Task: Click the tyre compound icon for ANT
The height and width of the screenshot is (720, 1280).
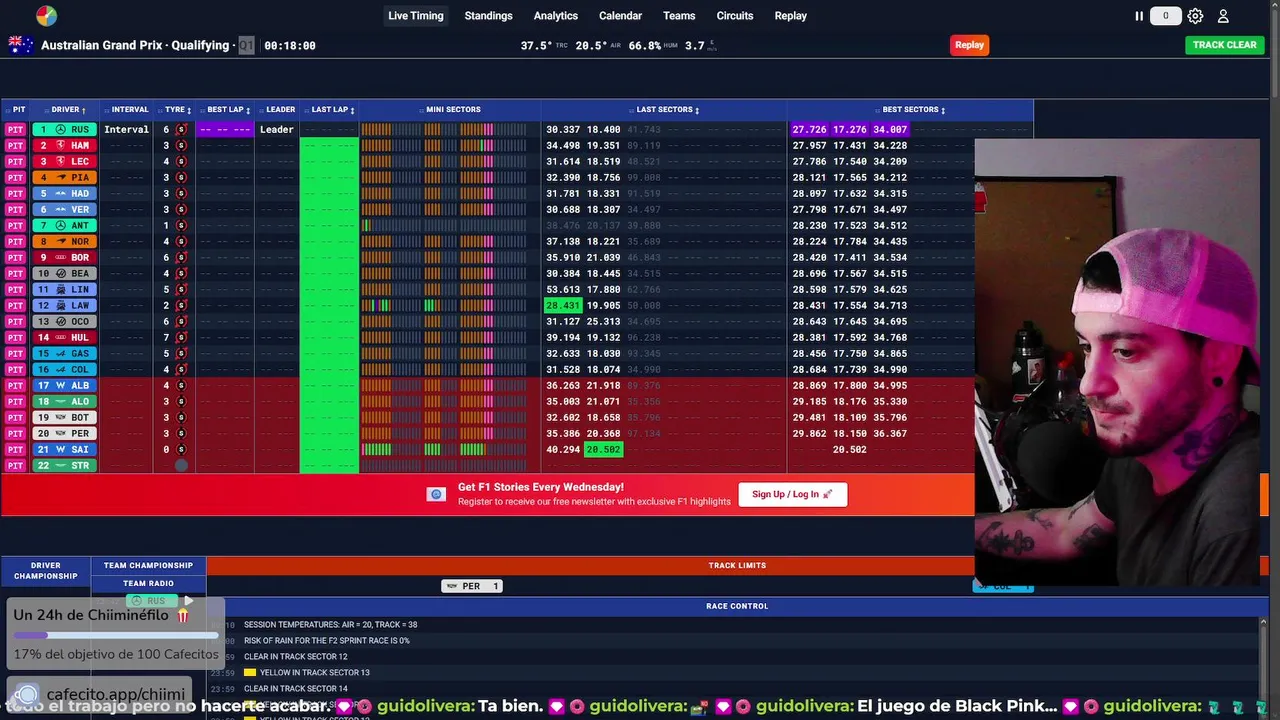Action: (181, 226)
